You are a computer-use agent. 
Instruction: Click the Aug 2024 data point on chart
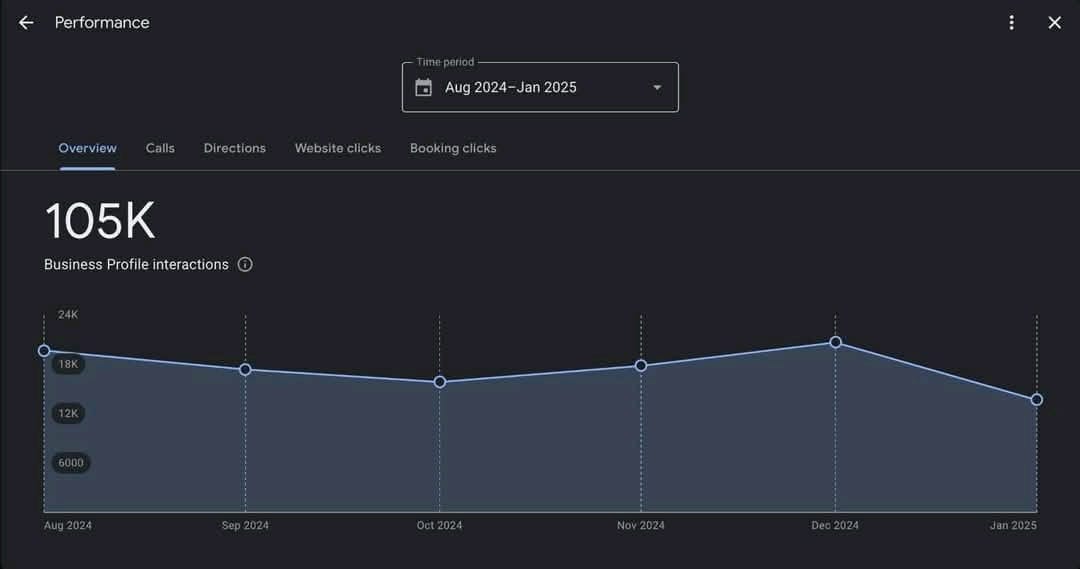click(44, 351)
